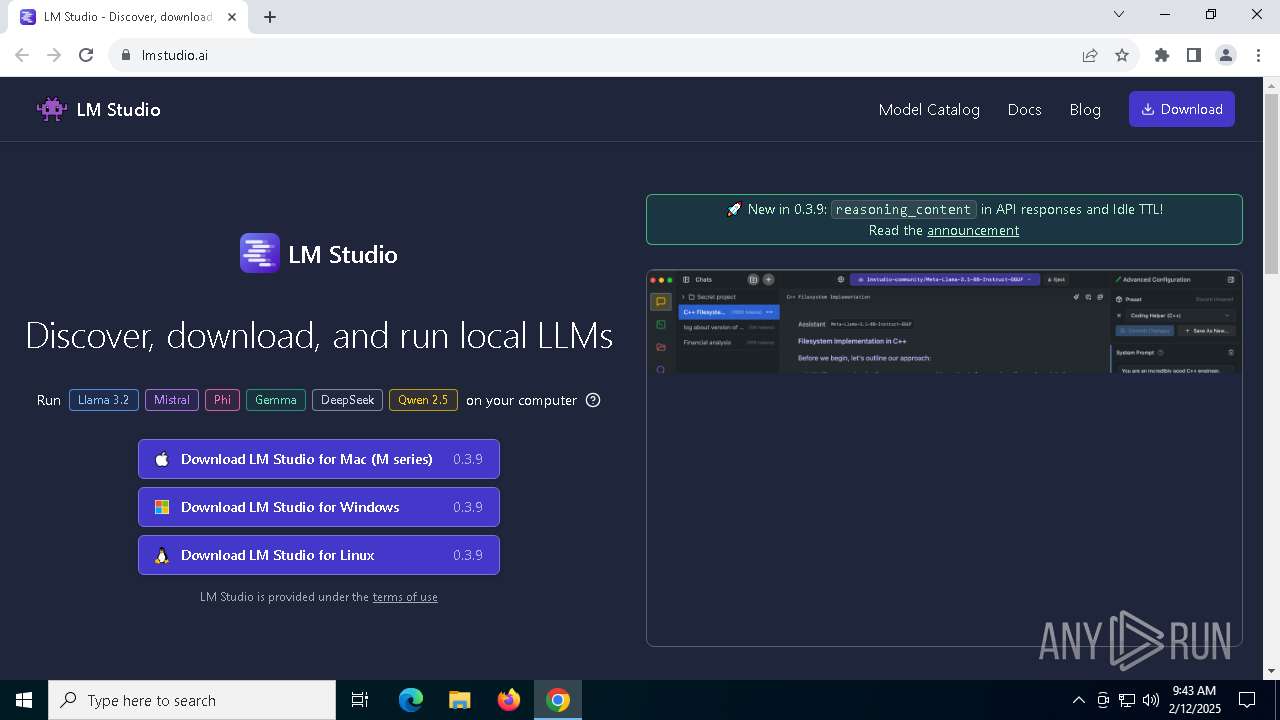Go back to previous page
1280x720 pixels.
coord(22,55)
